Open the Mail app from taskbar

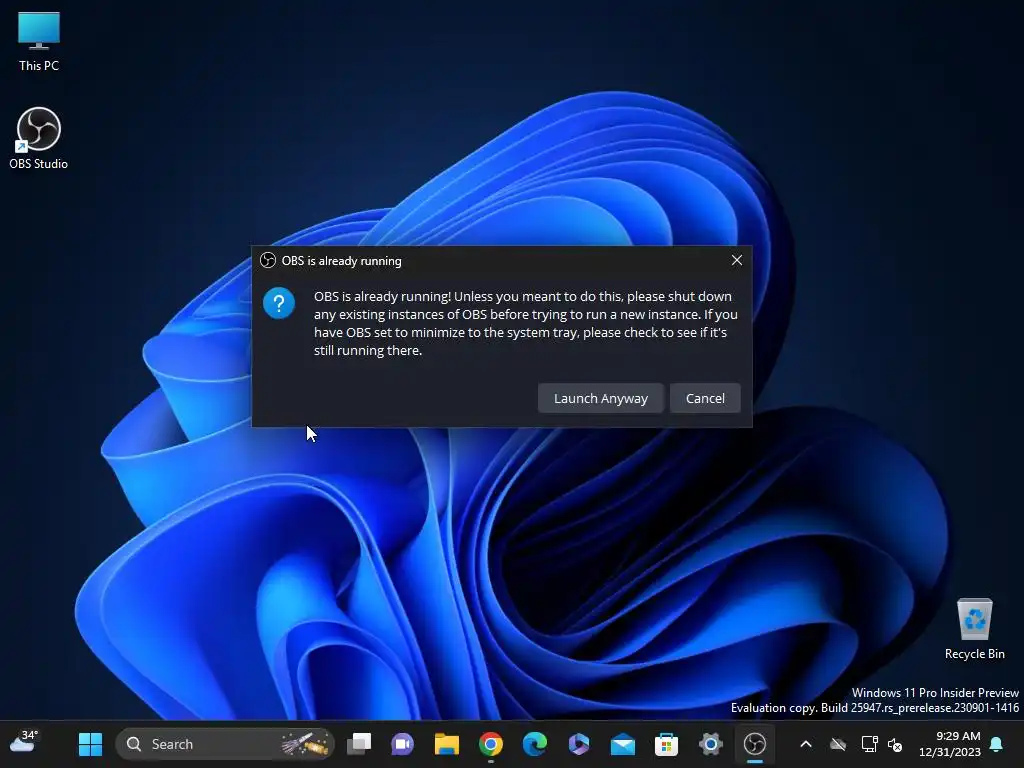[x=623, y=744]
